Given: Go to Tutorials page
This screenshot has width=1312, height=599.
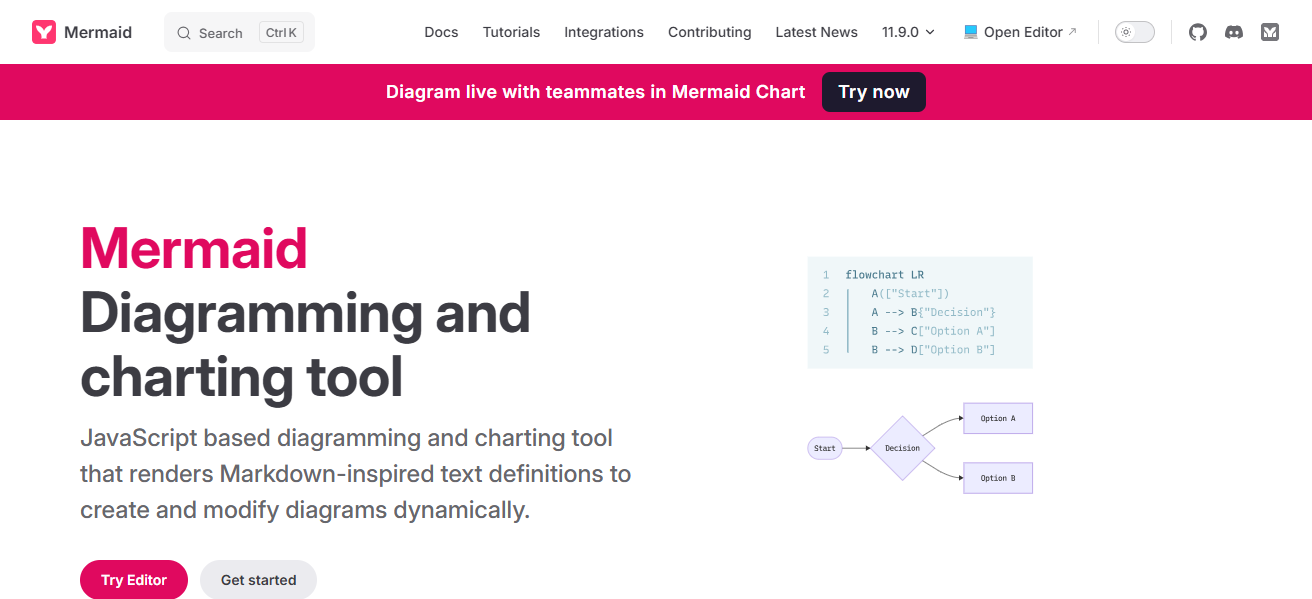Looking at the screenshot, I should tap(511, 32).
